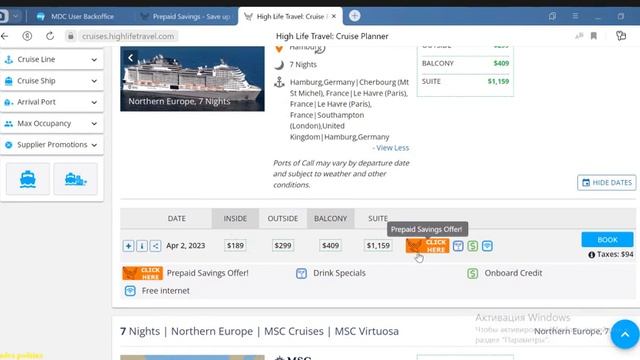
Task: Expand the Max Occupancy filter
Action: click(51, 123)
